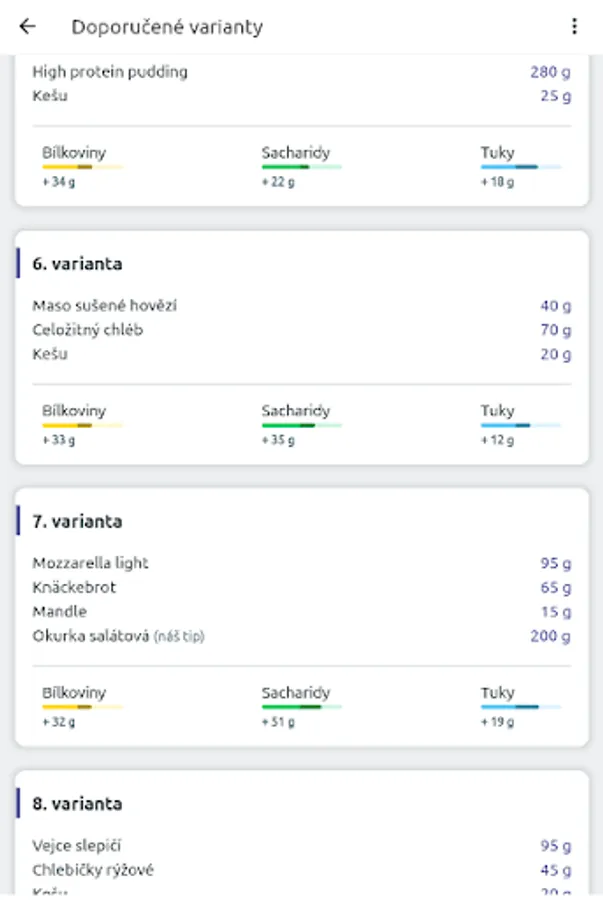Open the 8. varianta card heading
Screen dimensions: 603x900
[x=77, y=803]
